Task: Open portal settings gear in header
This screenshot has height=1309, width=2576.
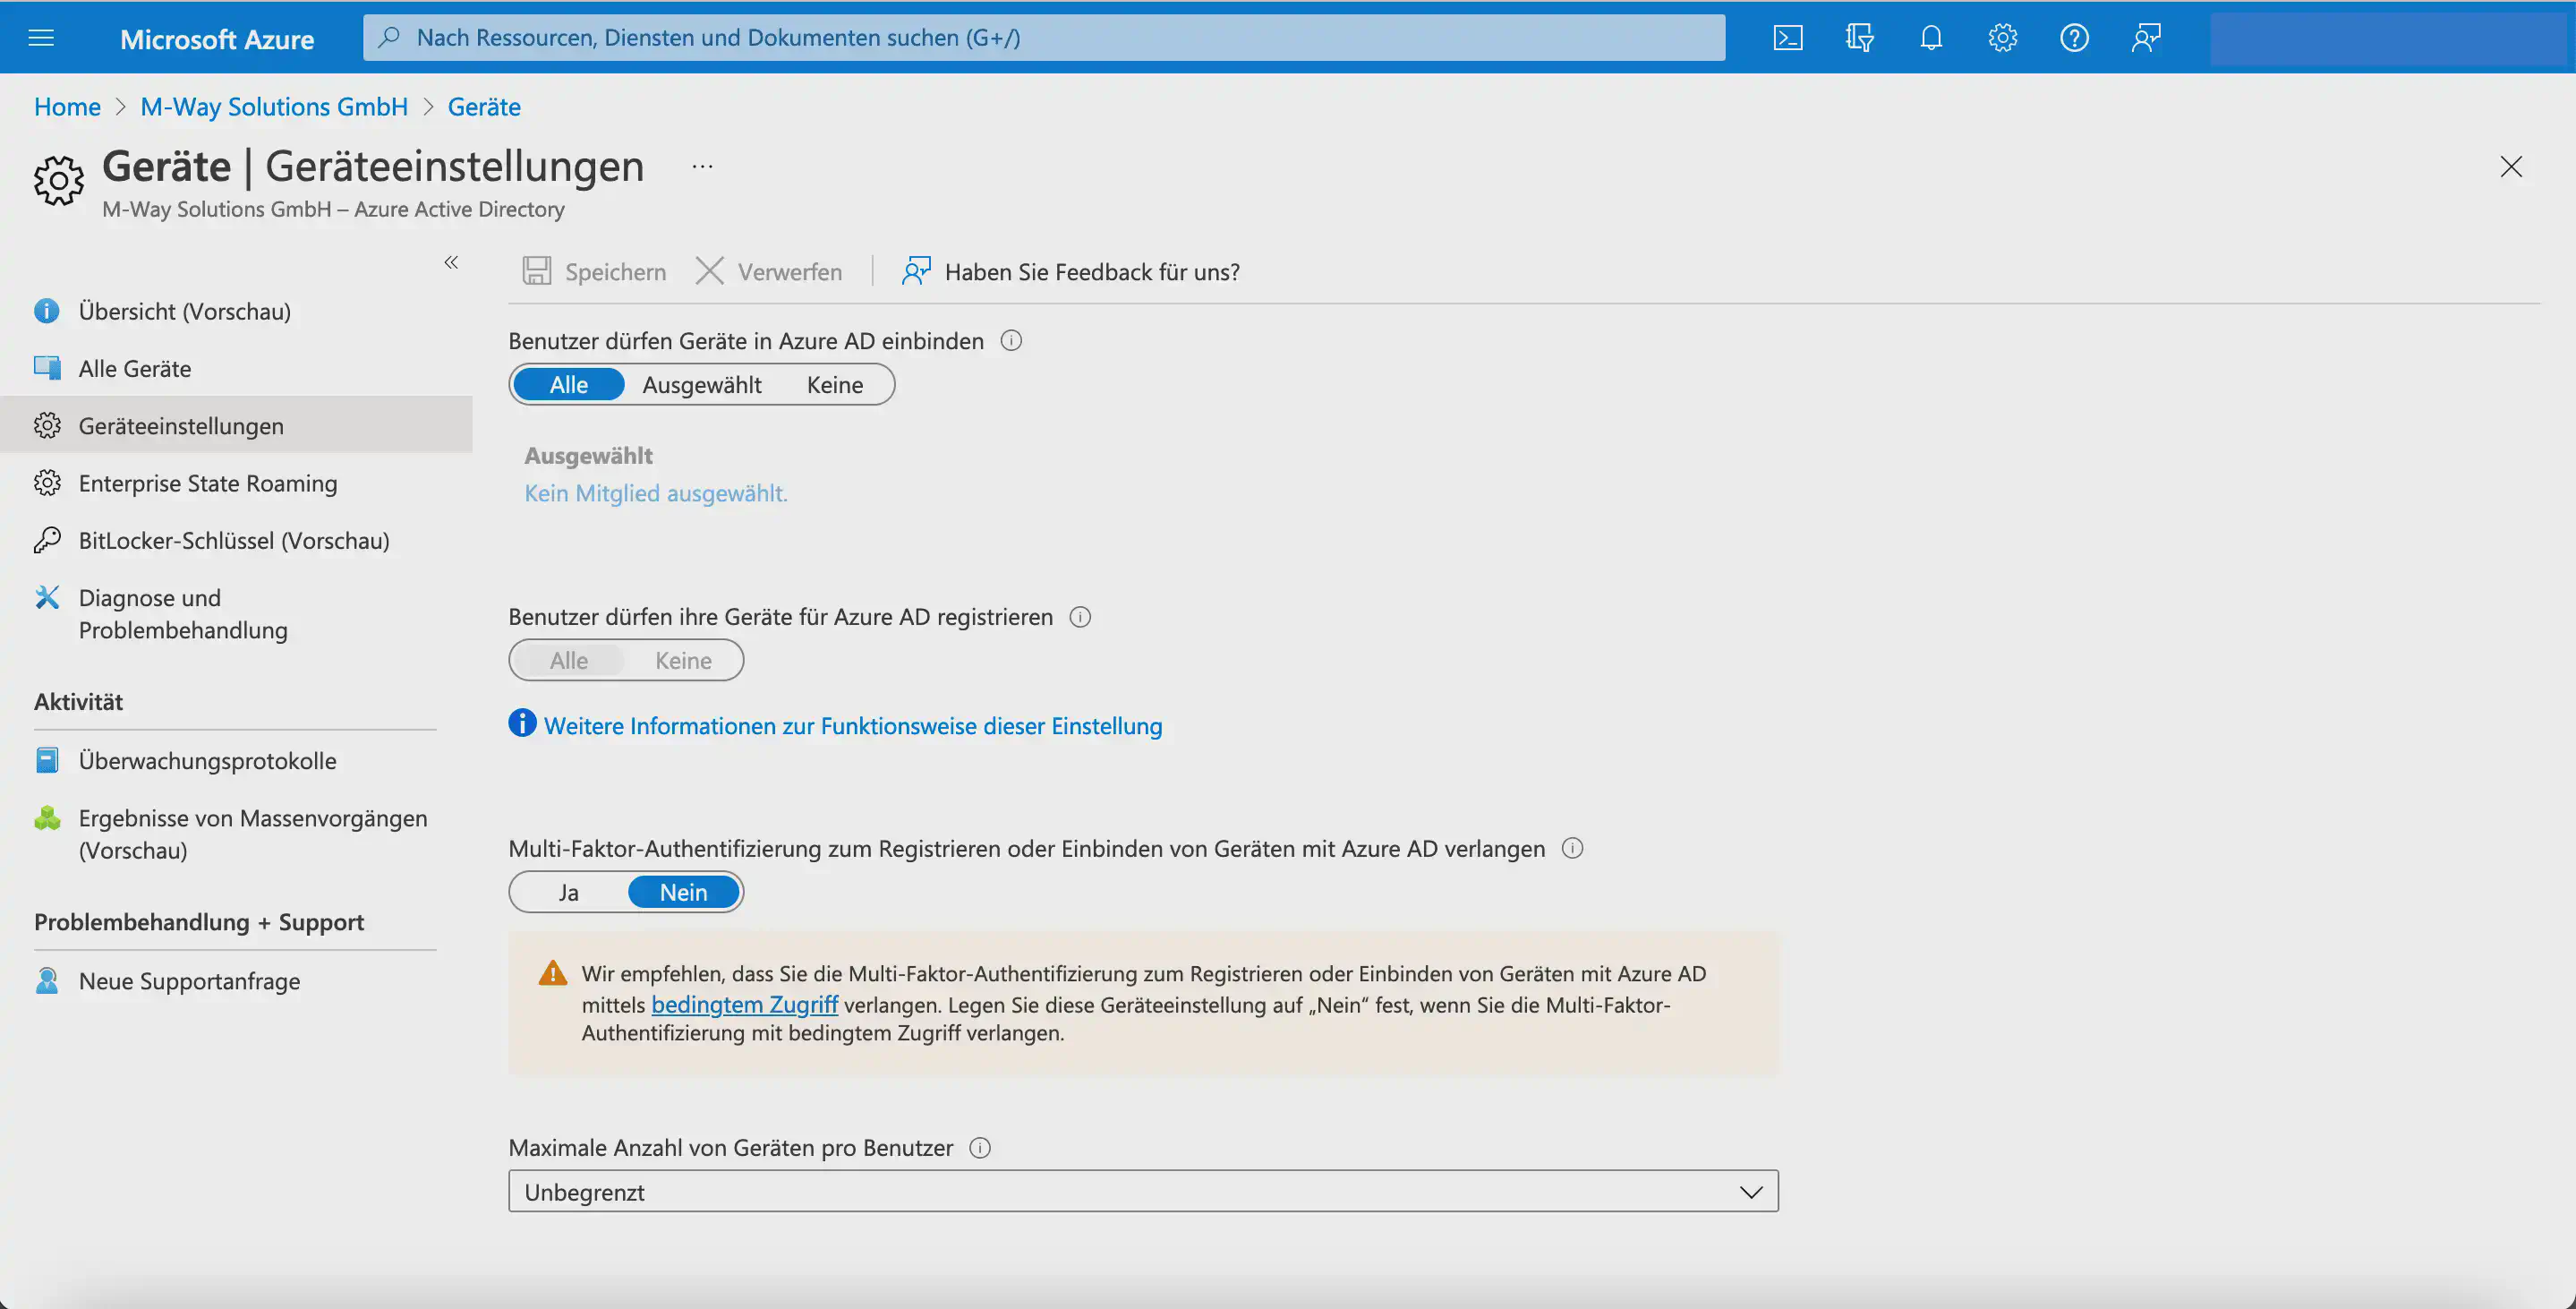Action: point(2002,38)
